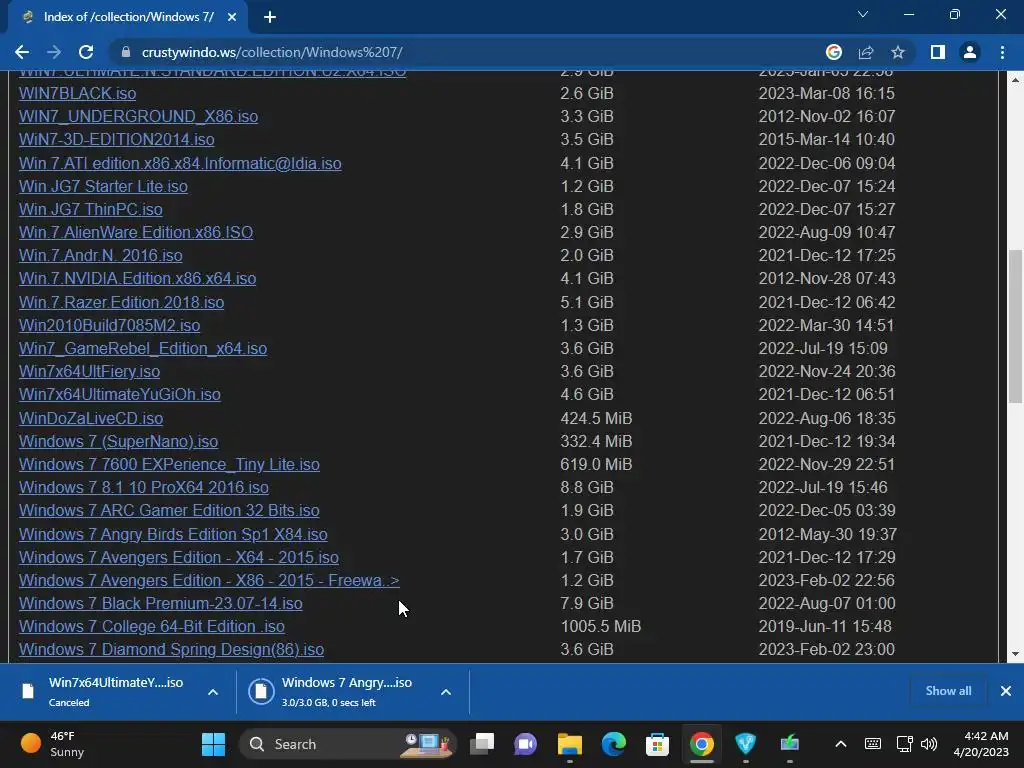
Task: Open File Explorer from taskbar
Action: coord(569,744)
